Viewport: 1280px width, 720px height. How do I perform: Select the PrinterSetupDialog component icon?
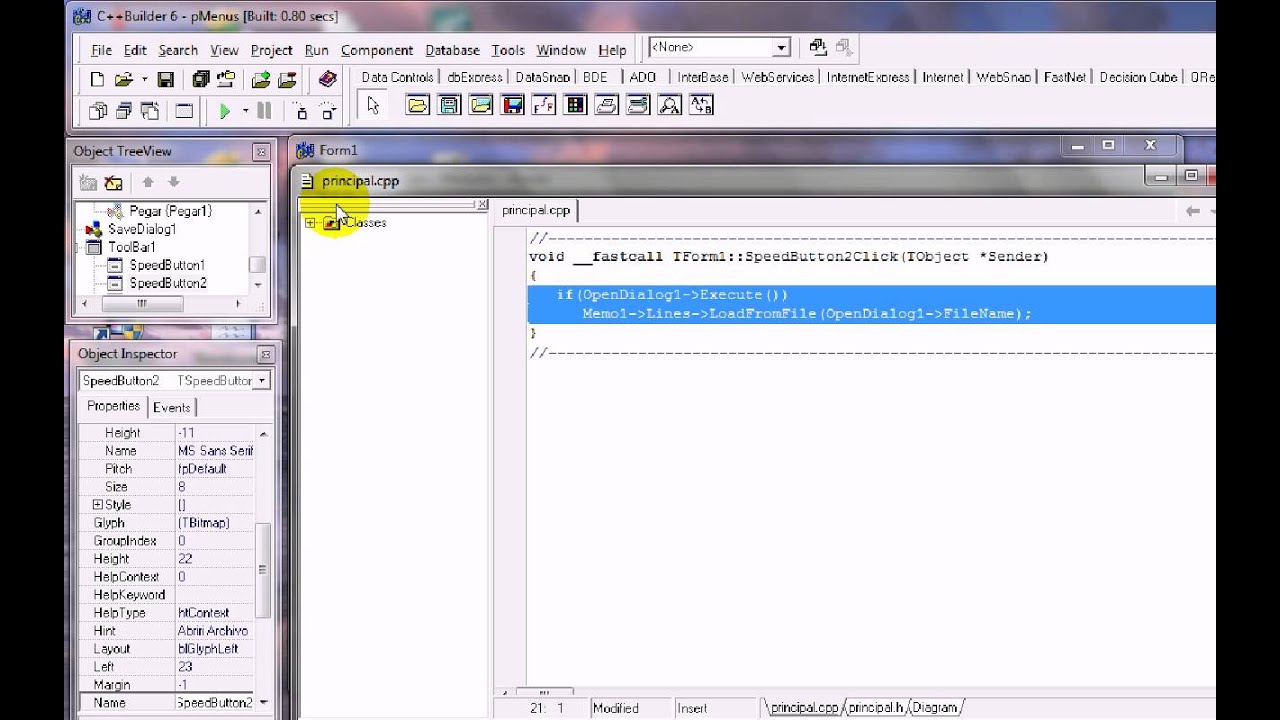click(638, 105)
